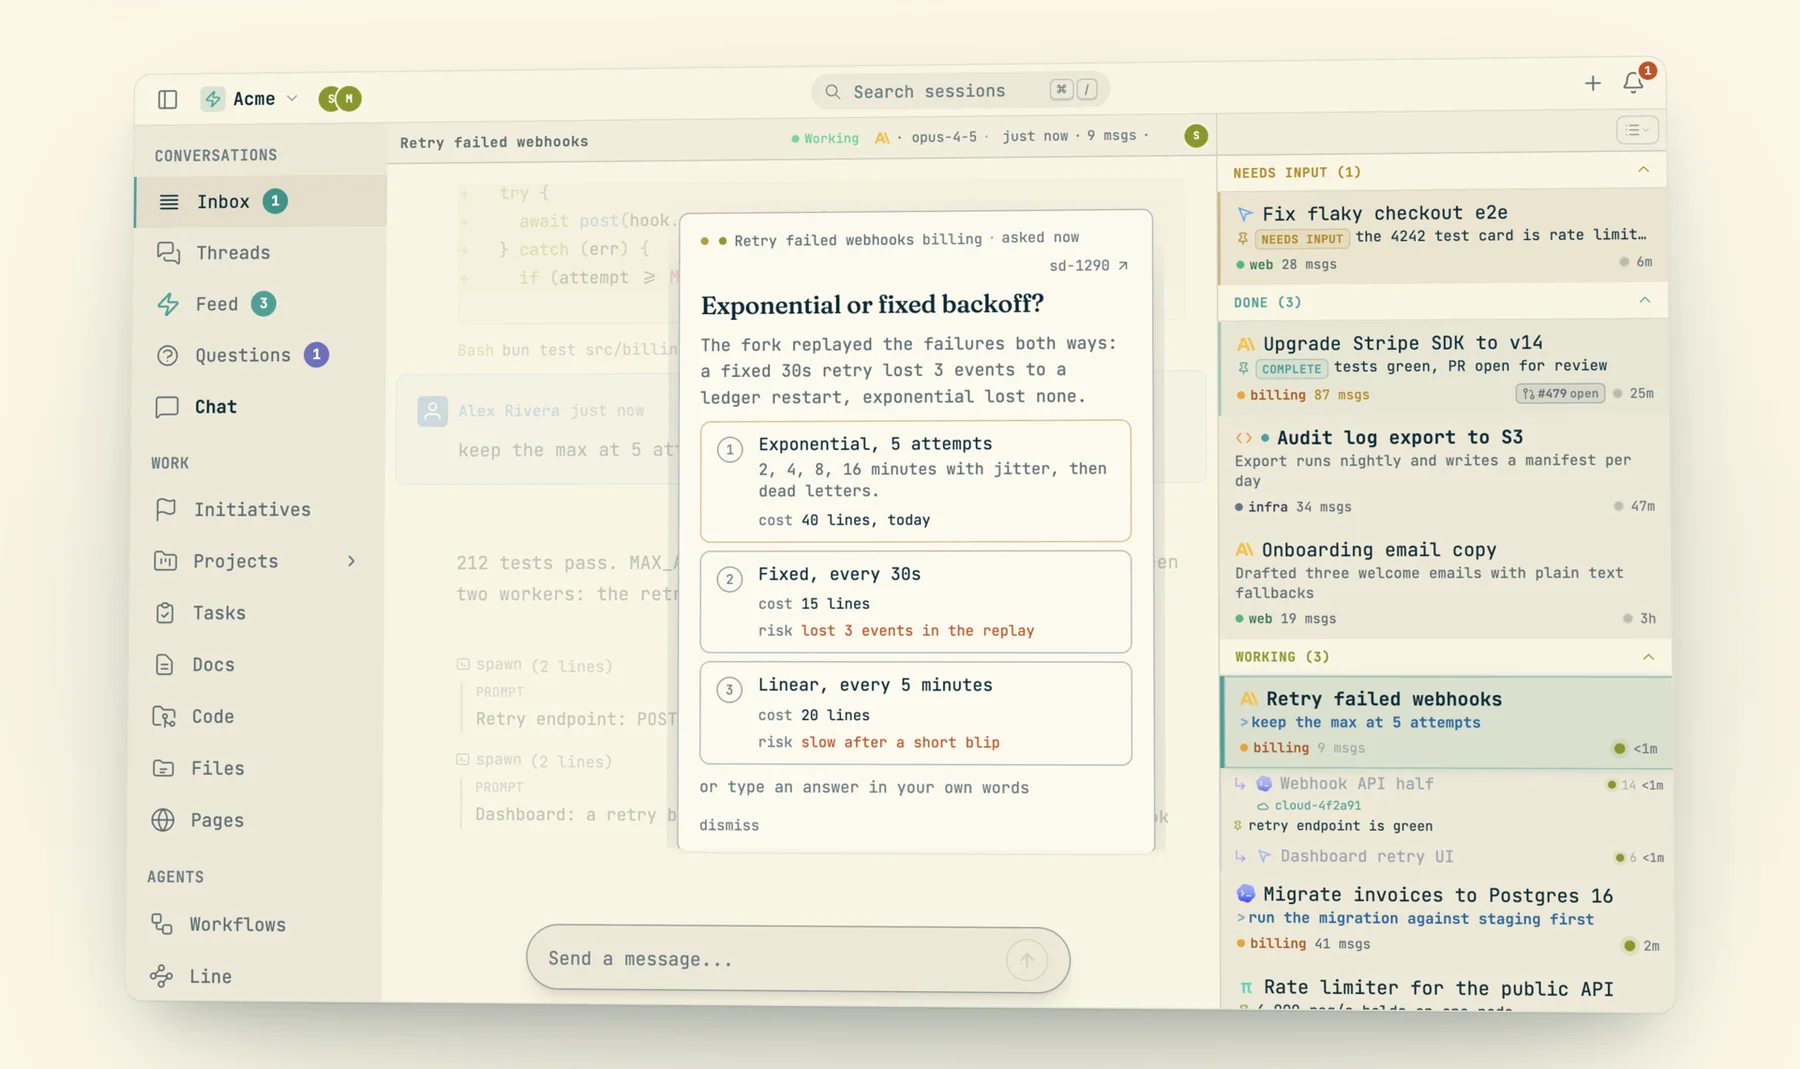Click the Files folder icon
Image resolution: width=1800 pixels, height=1069 pixels.
coord(163,768)
